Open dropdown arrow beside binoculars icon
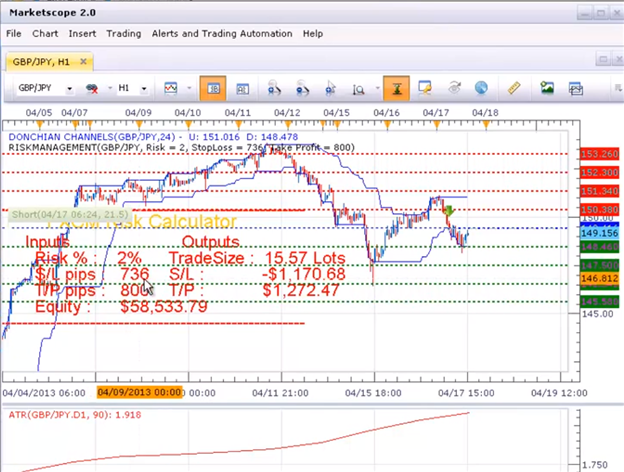The height and width of the screenshot is (472, 624). pos(109,88)
